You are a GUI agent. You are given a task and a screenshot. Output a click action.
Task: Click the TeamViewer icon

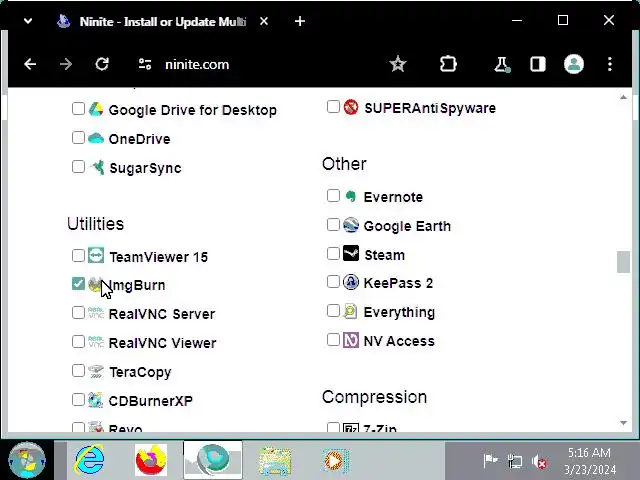click(96, 255)
